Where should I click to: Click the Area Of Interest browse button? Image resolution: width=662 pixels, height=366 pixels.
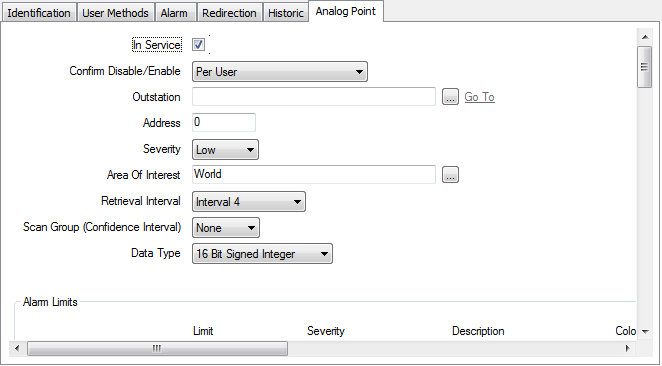pos(450,175)
